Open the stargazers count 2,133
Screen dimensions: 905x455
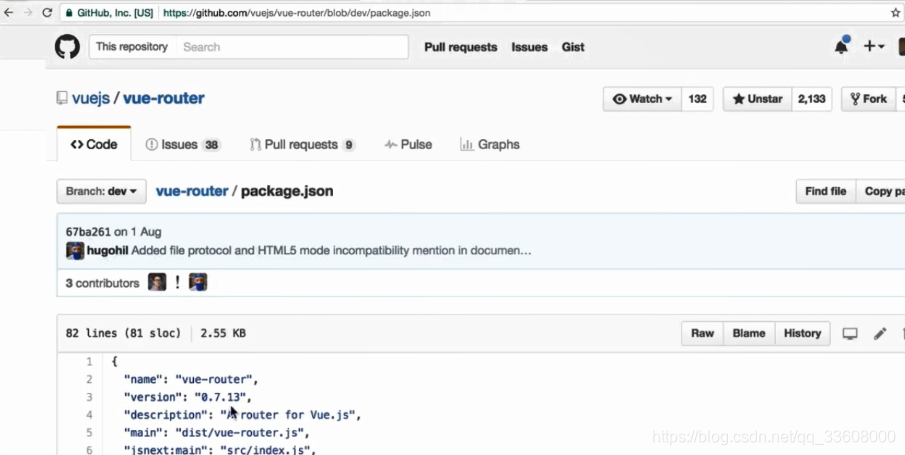811,99
